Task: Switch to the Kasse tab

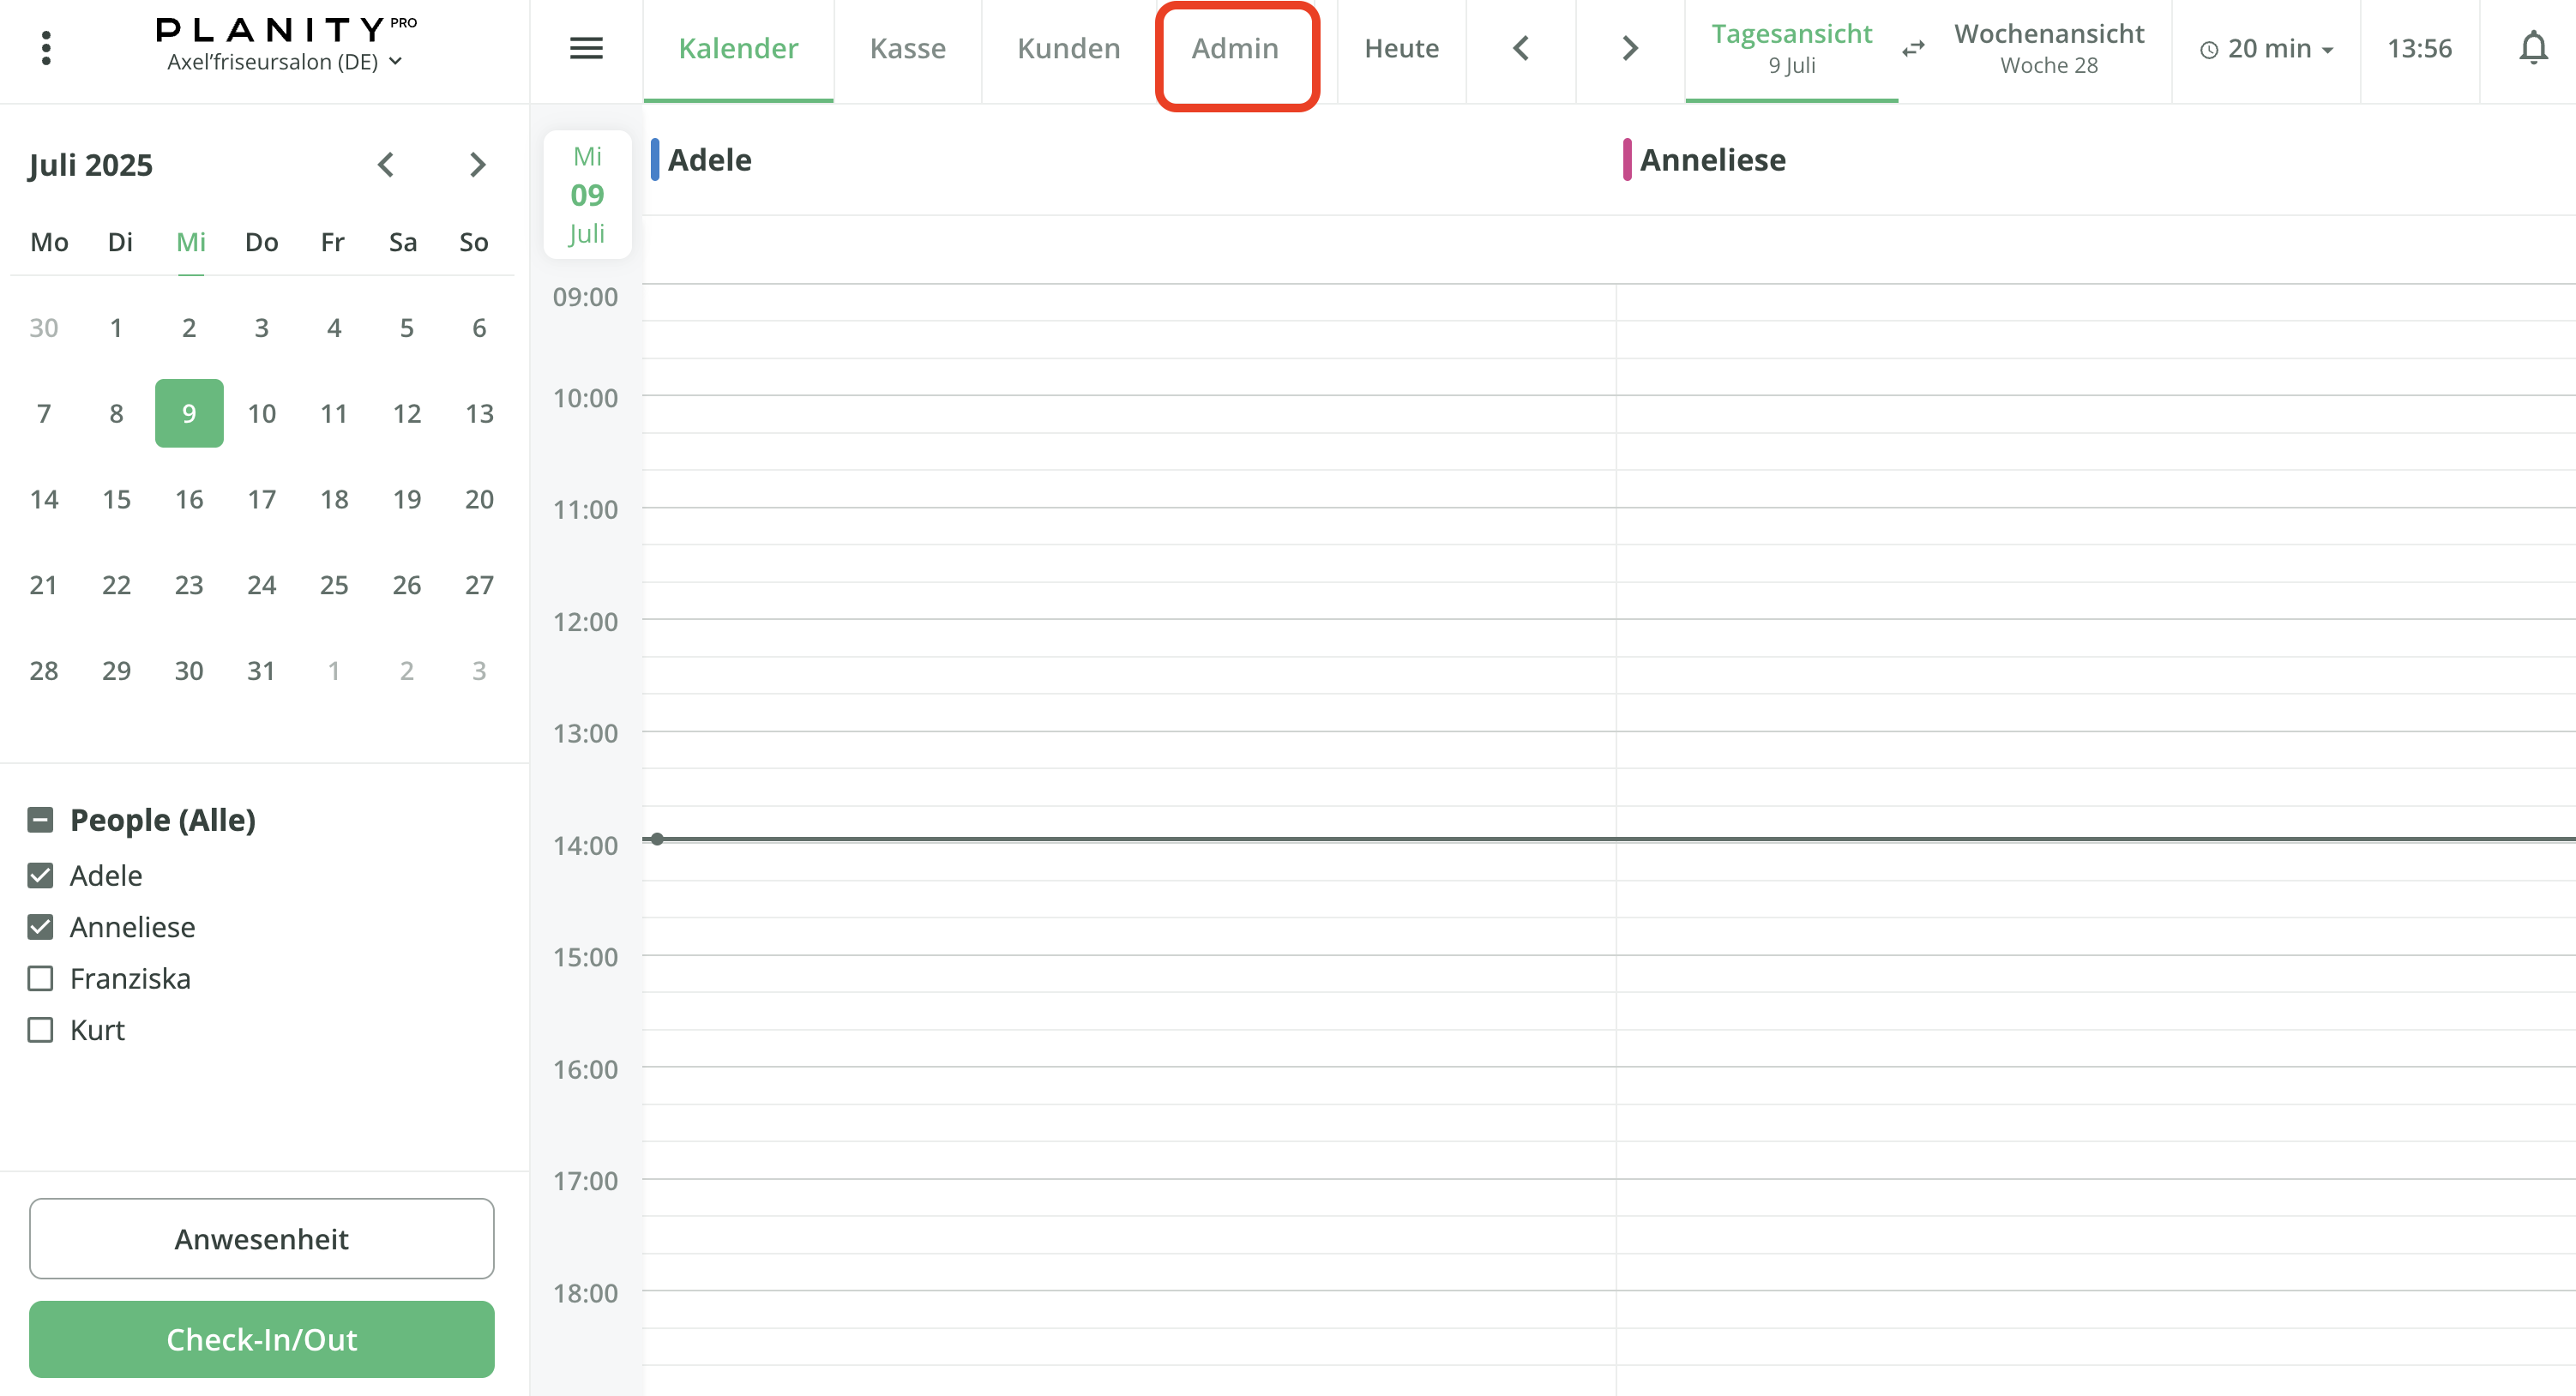Action: coord(907,47)
